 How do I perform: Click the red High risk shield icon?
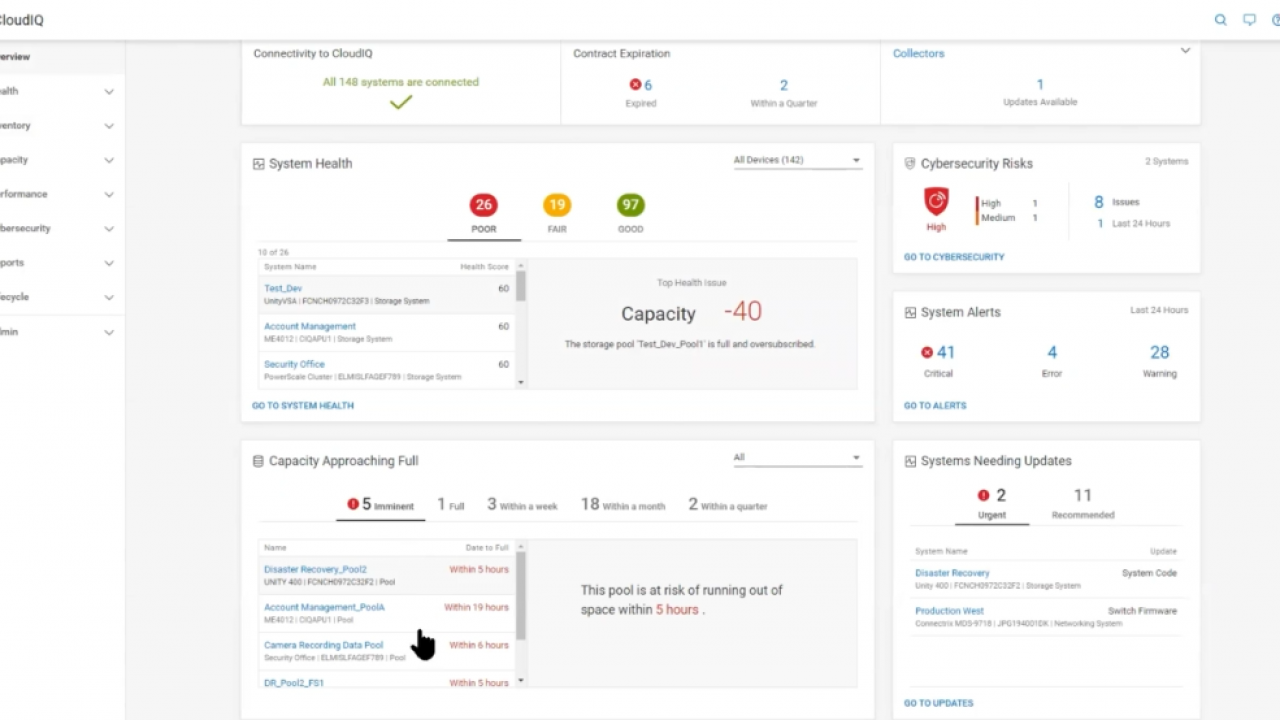[936, 202]
